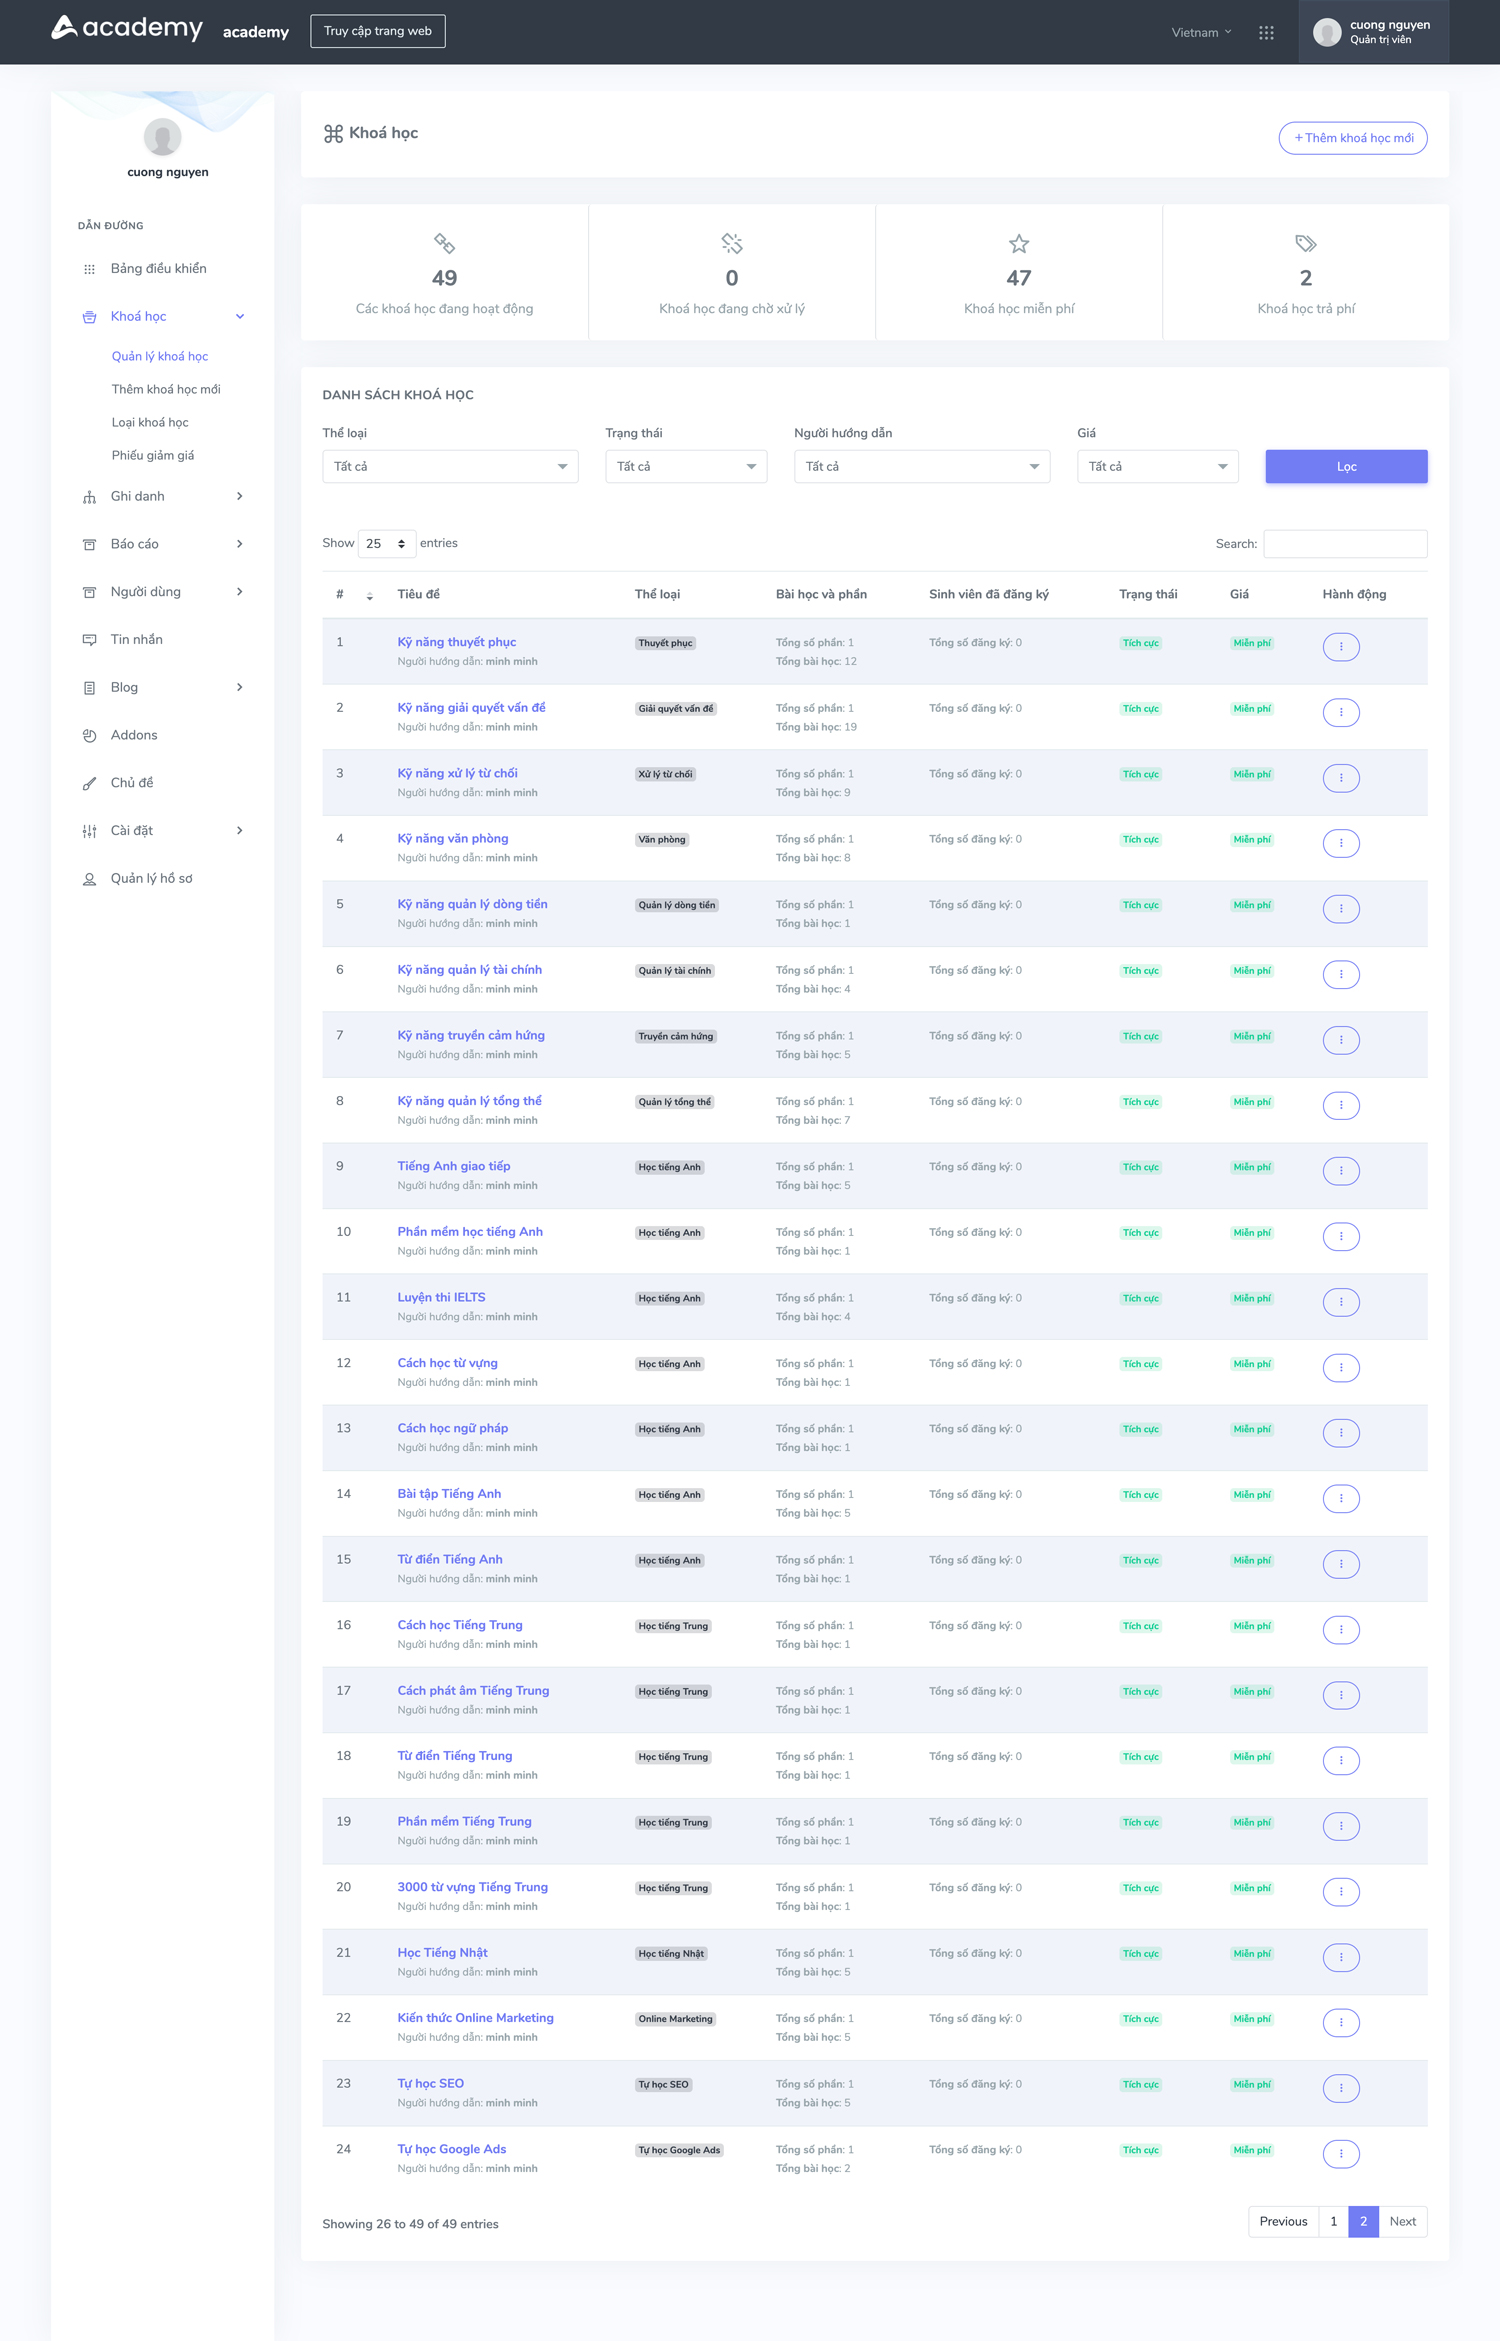Click the Previous pagination button
This screenshot has width=1500, height=2341.
pos(1283,2221)
